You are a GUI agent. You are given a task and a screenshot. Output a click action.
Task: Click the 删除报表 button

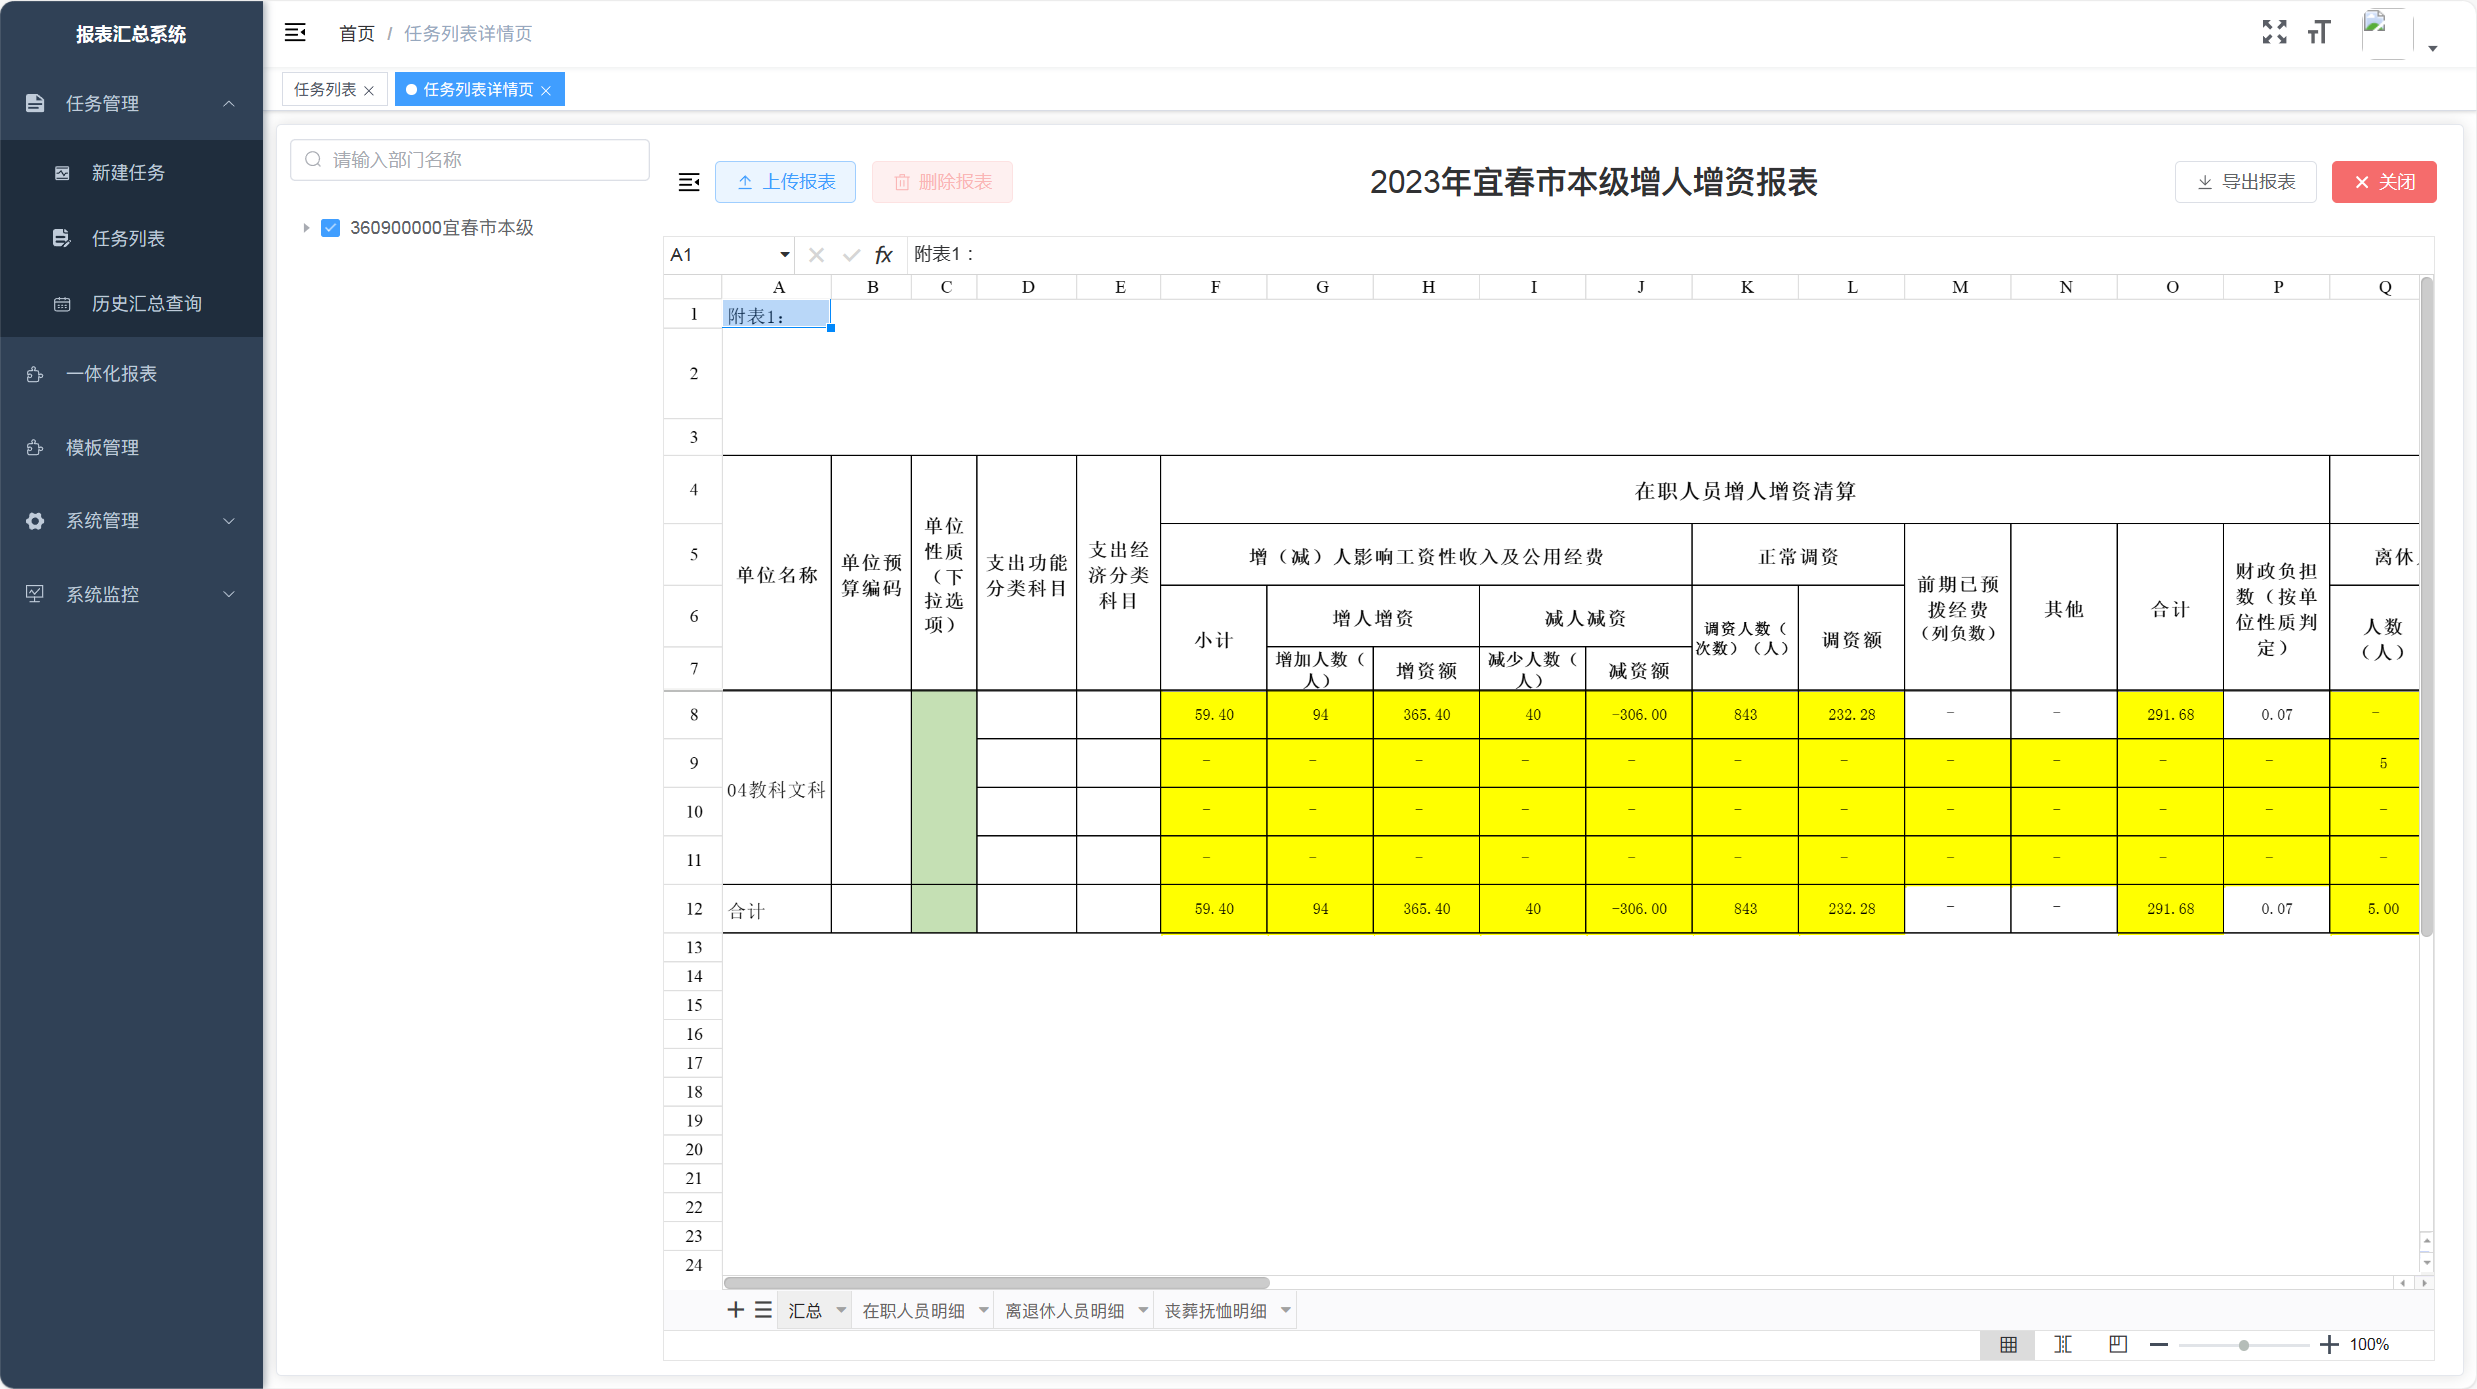942,182
